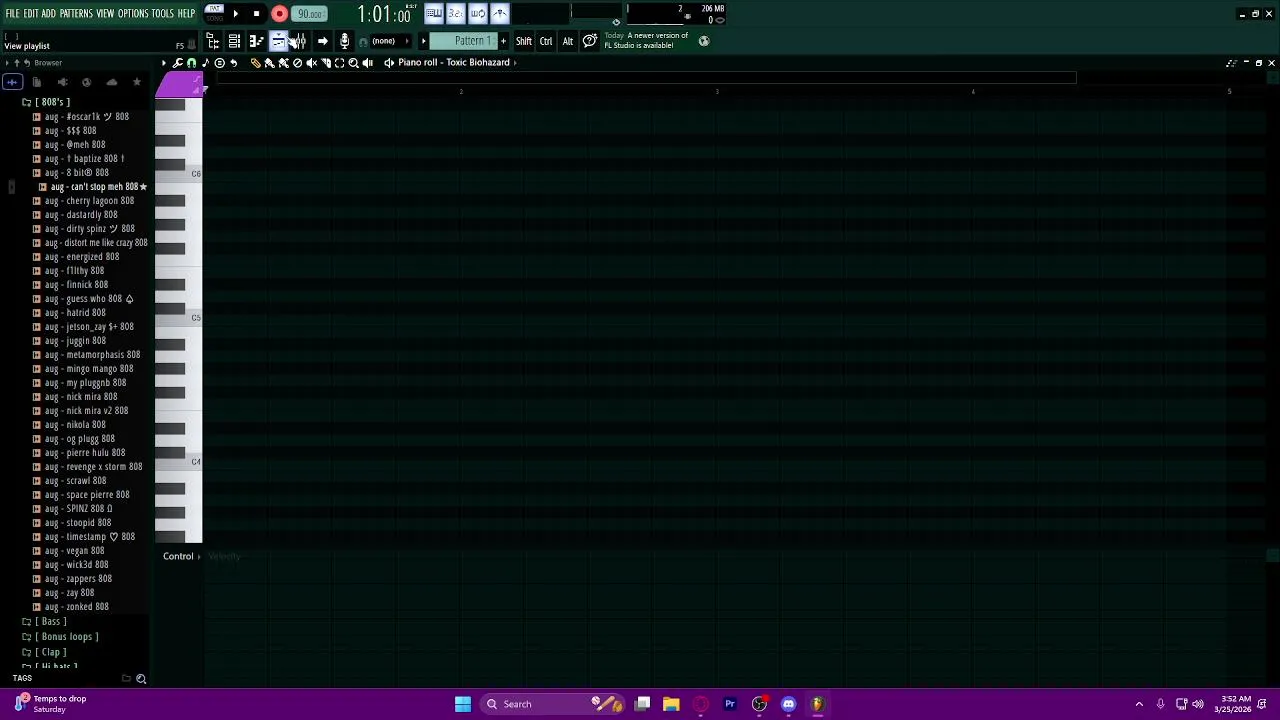The width and height of the screenshot is (1280, 720).
Task: Click the globe online news icon
Action: [x=704, y=41]
